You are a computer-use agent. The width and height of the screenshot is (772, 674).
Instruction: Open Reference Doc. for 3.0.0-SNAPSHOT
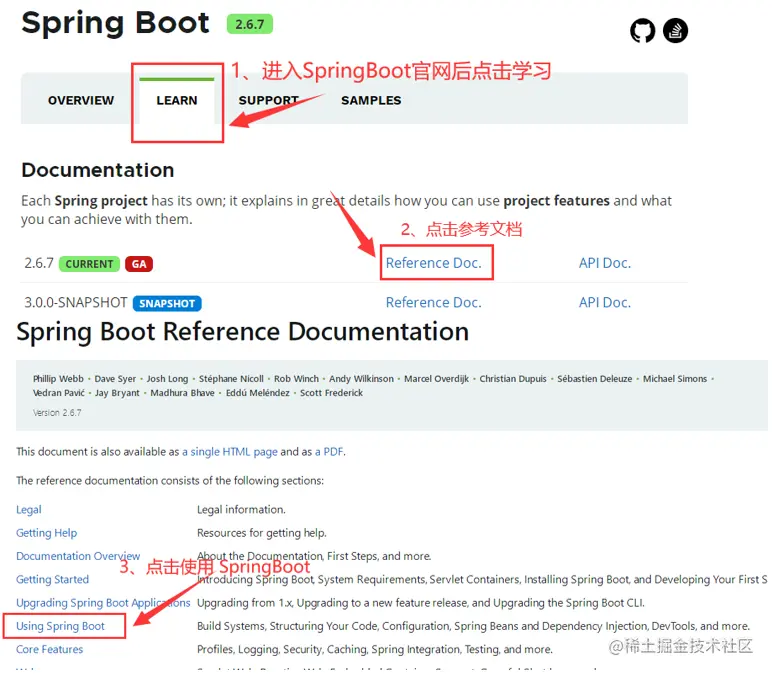coord(434,302)
